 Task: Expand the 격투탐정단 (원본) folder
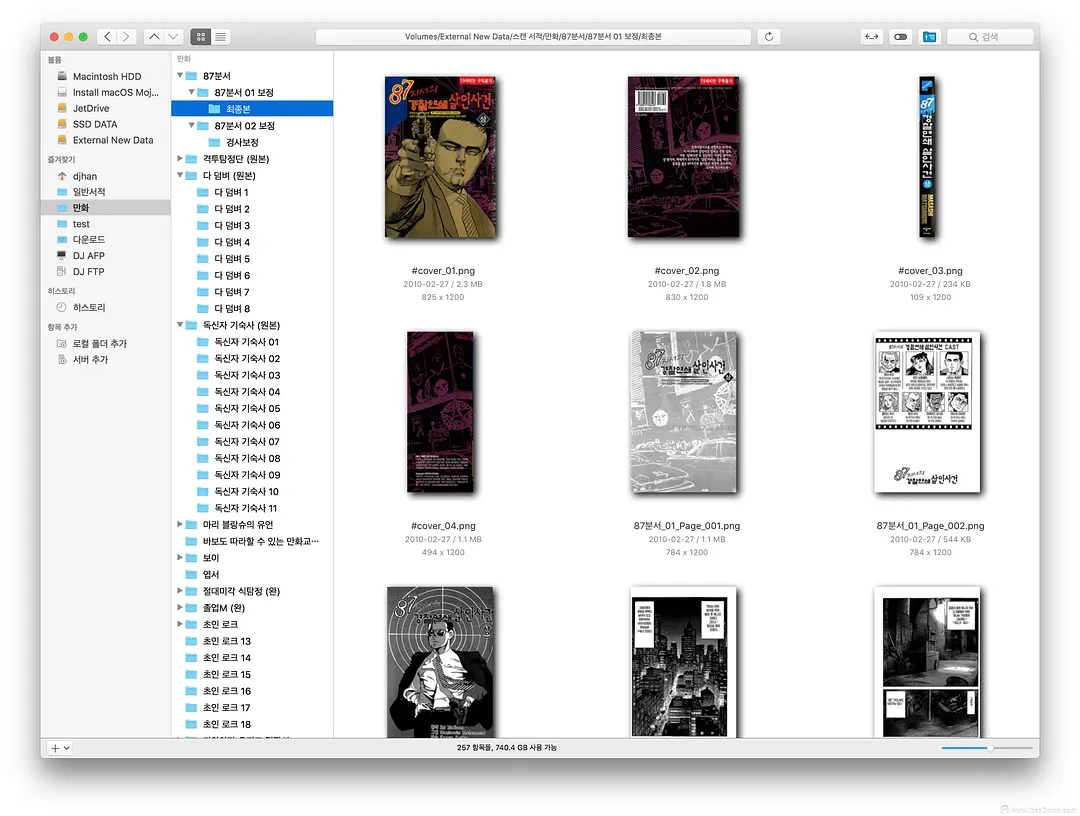click(180, 158)
